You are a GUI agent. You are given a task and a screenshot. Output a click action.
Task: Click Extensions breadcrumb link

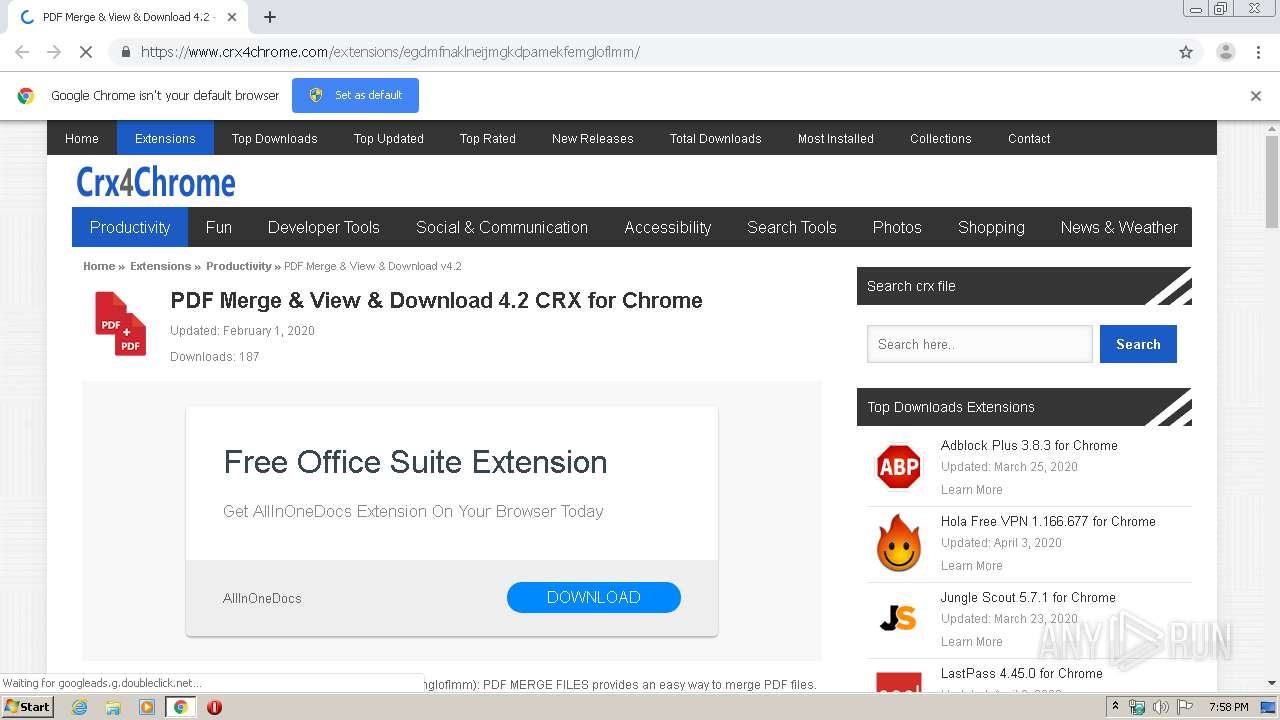[x=160, y=266]
